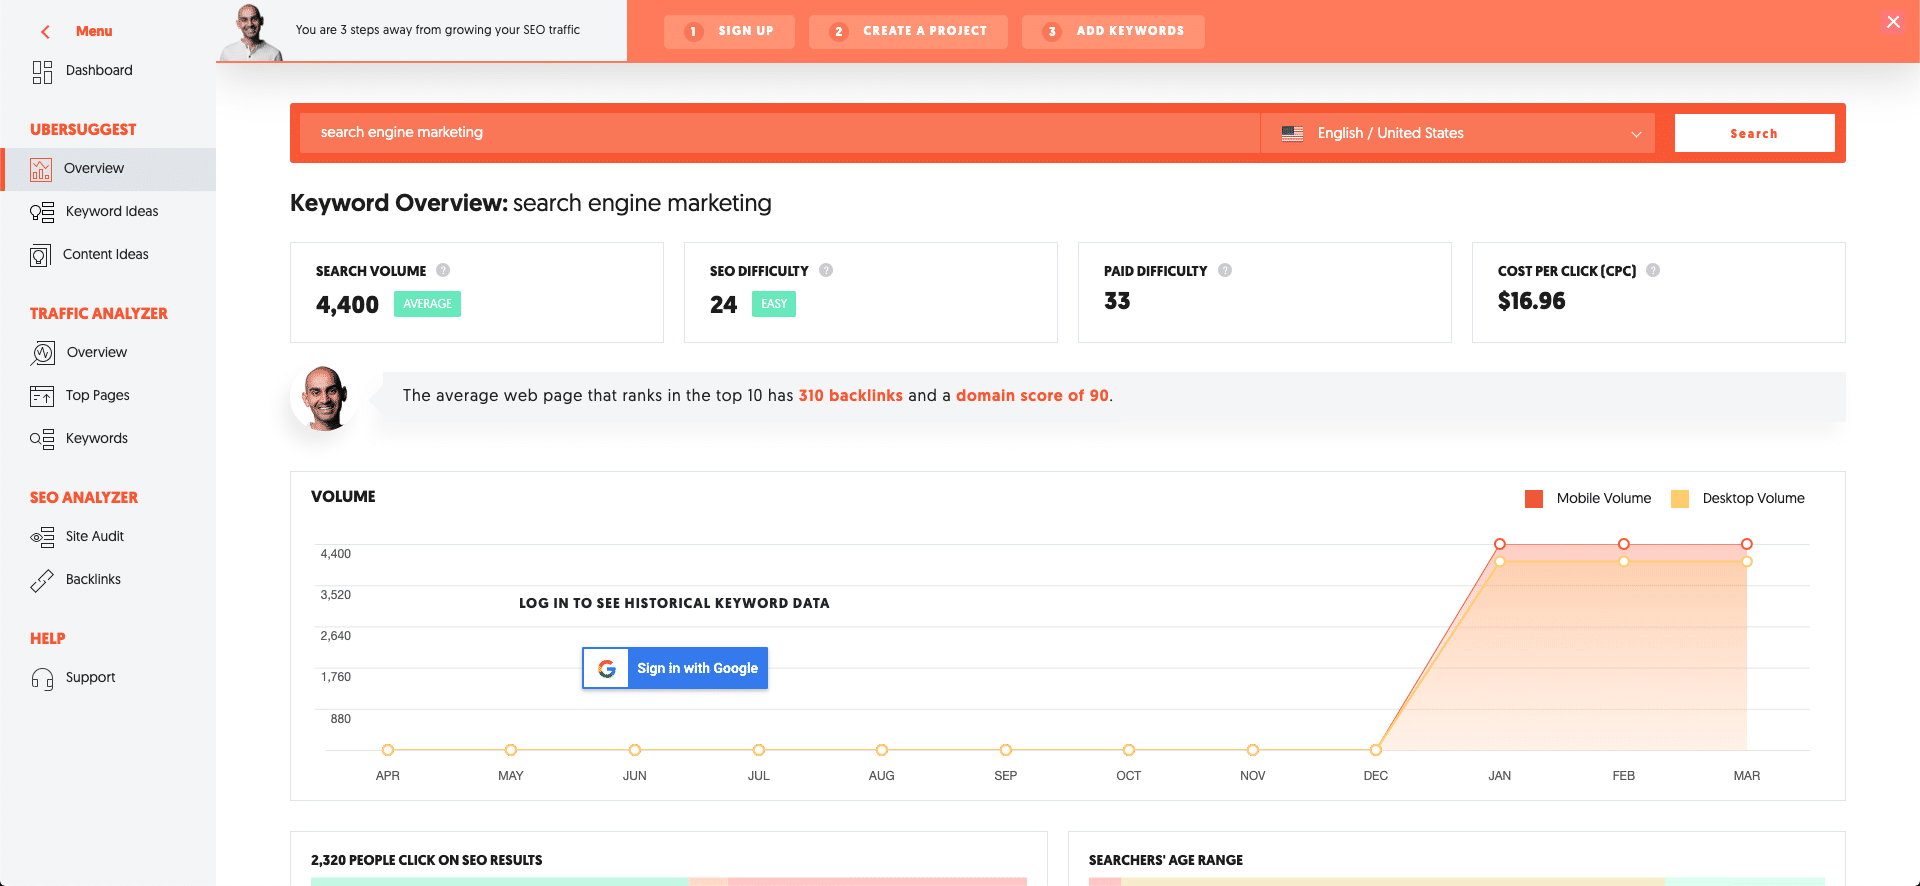Click the back arrow beside Menu
The image size is (1920, 886).
coord(45,32)
